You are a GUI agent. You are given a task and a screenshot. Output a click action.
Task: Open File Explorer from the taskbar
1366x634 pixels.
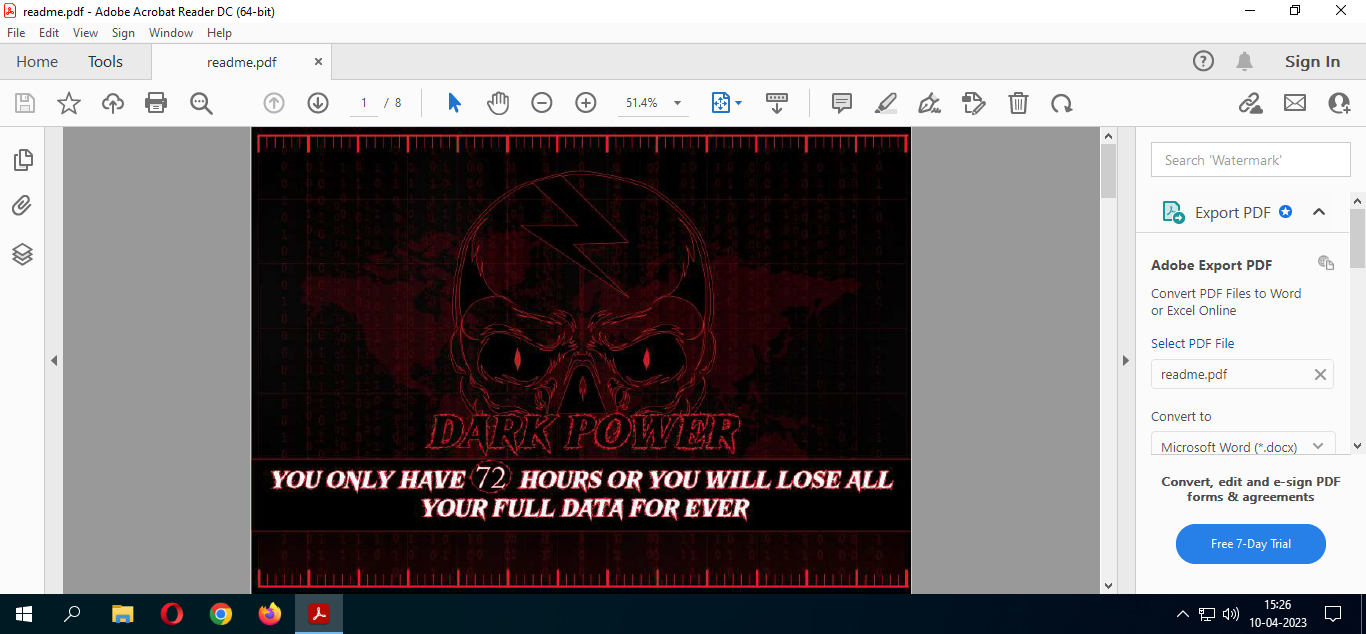(x=122, y=614)
